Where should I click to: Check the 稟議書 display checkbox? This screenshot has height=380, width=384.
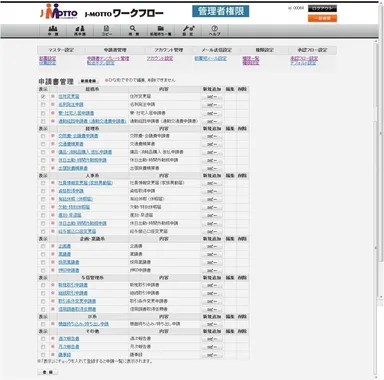coord(43,254)
